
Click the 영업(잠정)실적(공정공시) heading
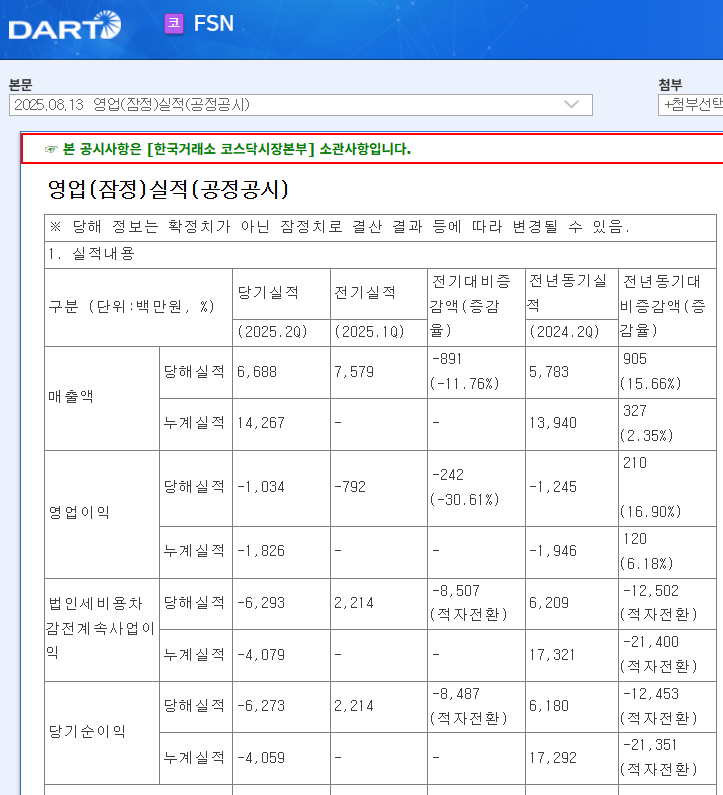(x=168, y=189)
